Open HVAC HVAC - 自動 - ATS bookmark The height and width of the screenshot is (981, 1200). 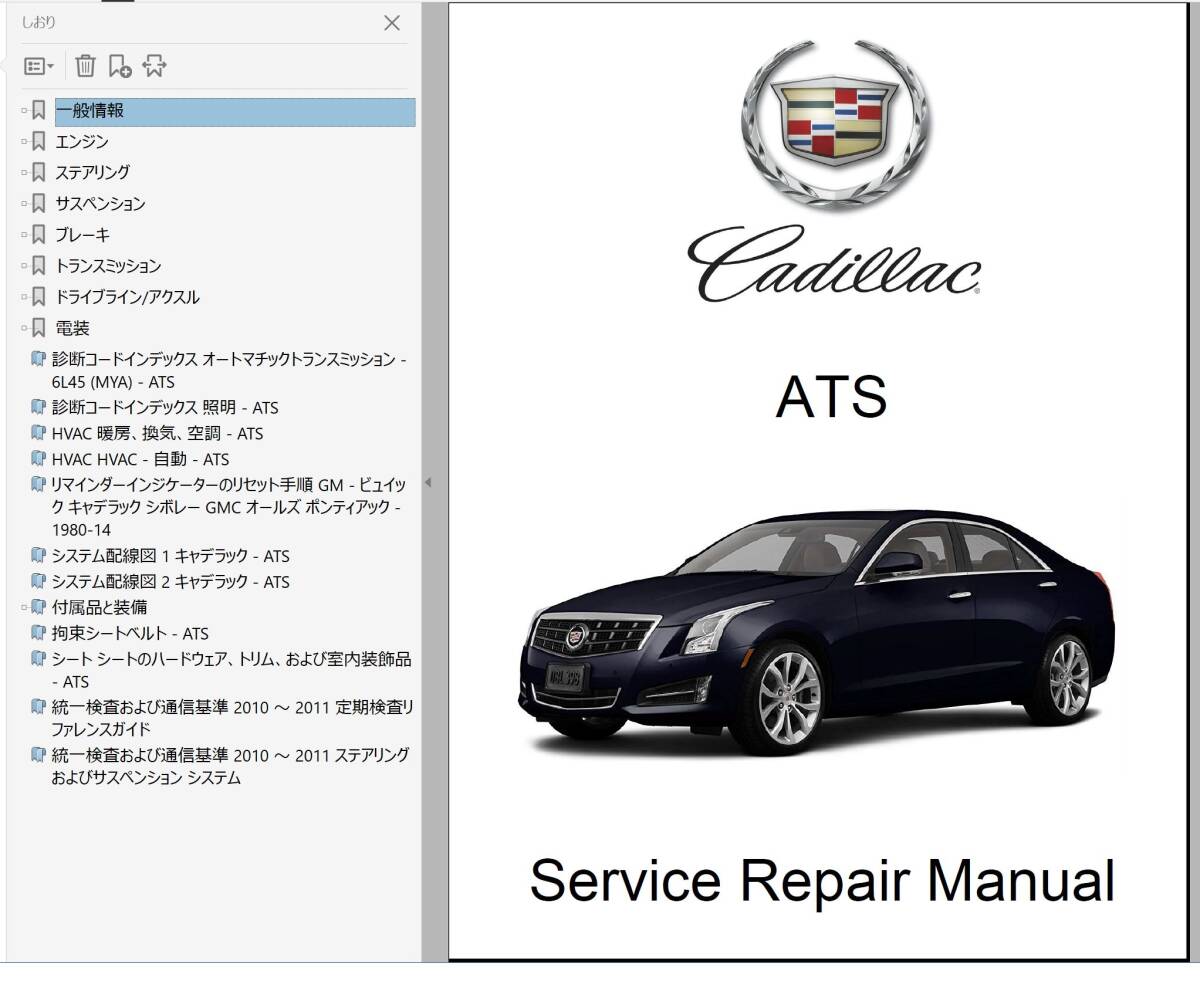pos(140,460)
